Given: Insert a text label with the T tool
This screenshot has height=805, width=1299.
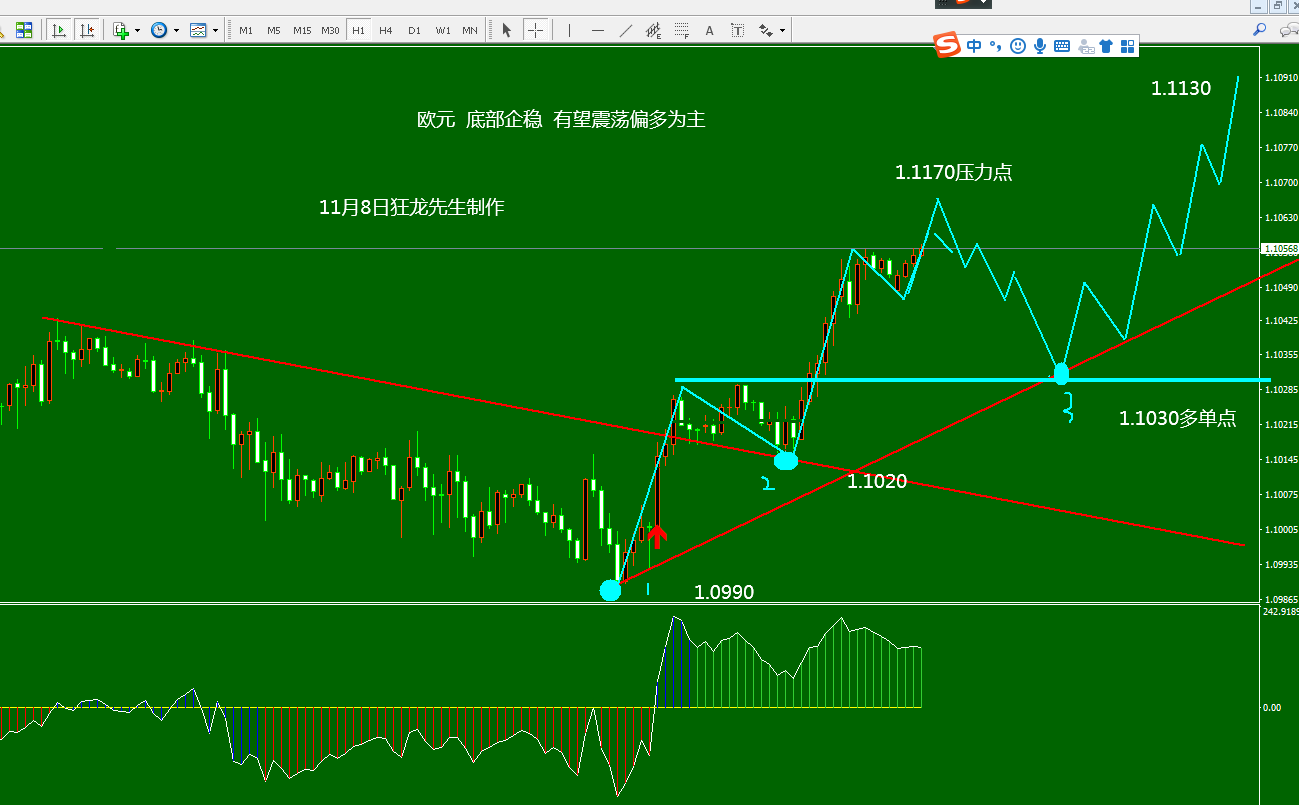Looking at the screenshot, I should point(738,30).
